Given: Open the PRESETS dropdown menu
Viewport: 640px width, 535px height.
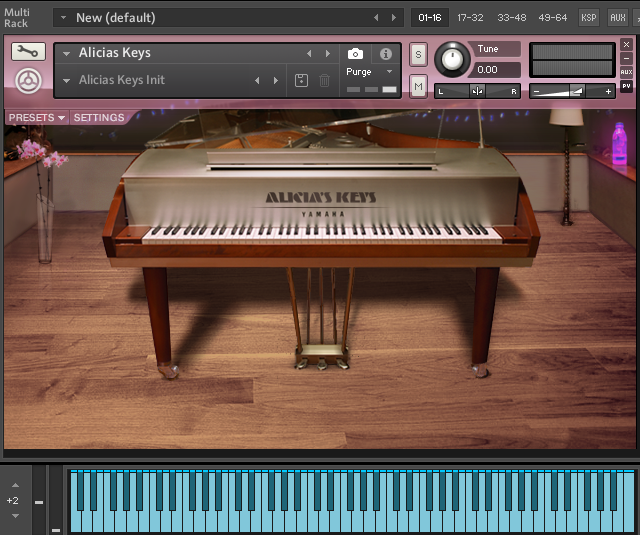Looking at the screenshot, I should (x=37, y=118).
